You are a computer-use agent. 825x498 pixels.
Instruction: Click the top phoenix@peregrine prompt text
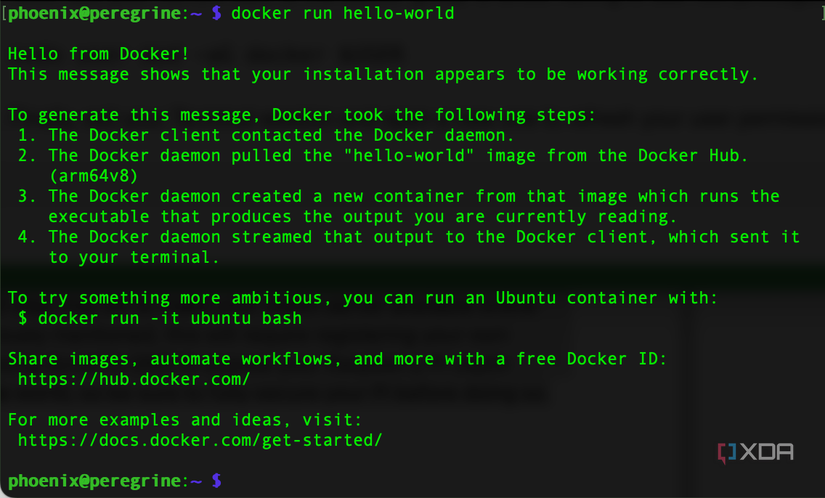coord(105,13)
